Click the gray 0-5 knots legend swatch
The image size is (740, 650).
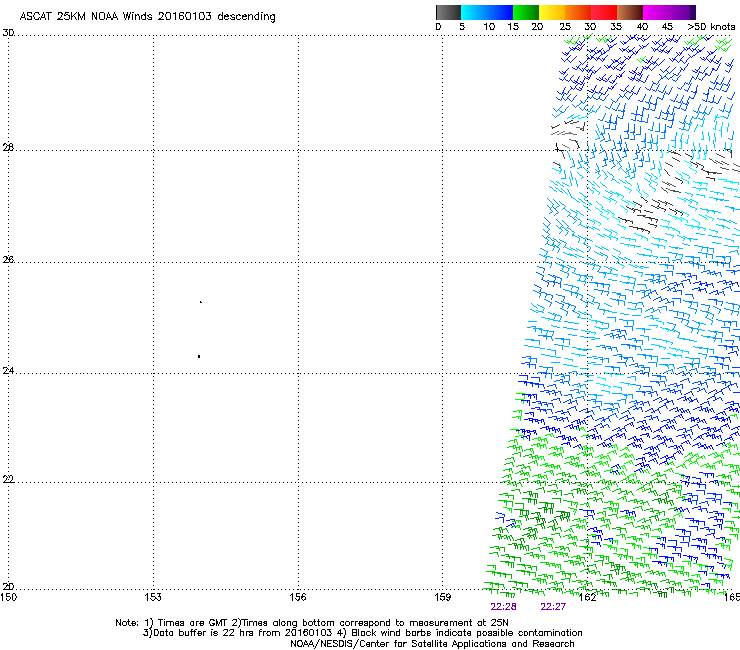click(448, 12)
